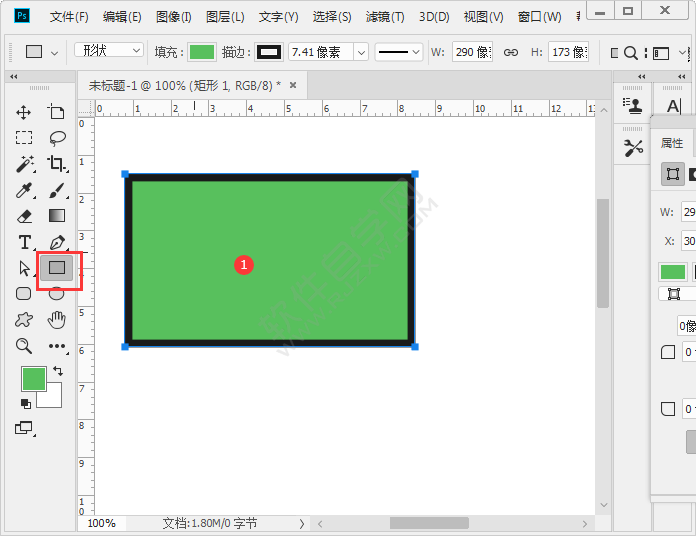Screen dimensions: 696x536
Task: Click the search magnifier in options bar
Action: [631, 53]
